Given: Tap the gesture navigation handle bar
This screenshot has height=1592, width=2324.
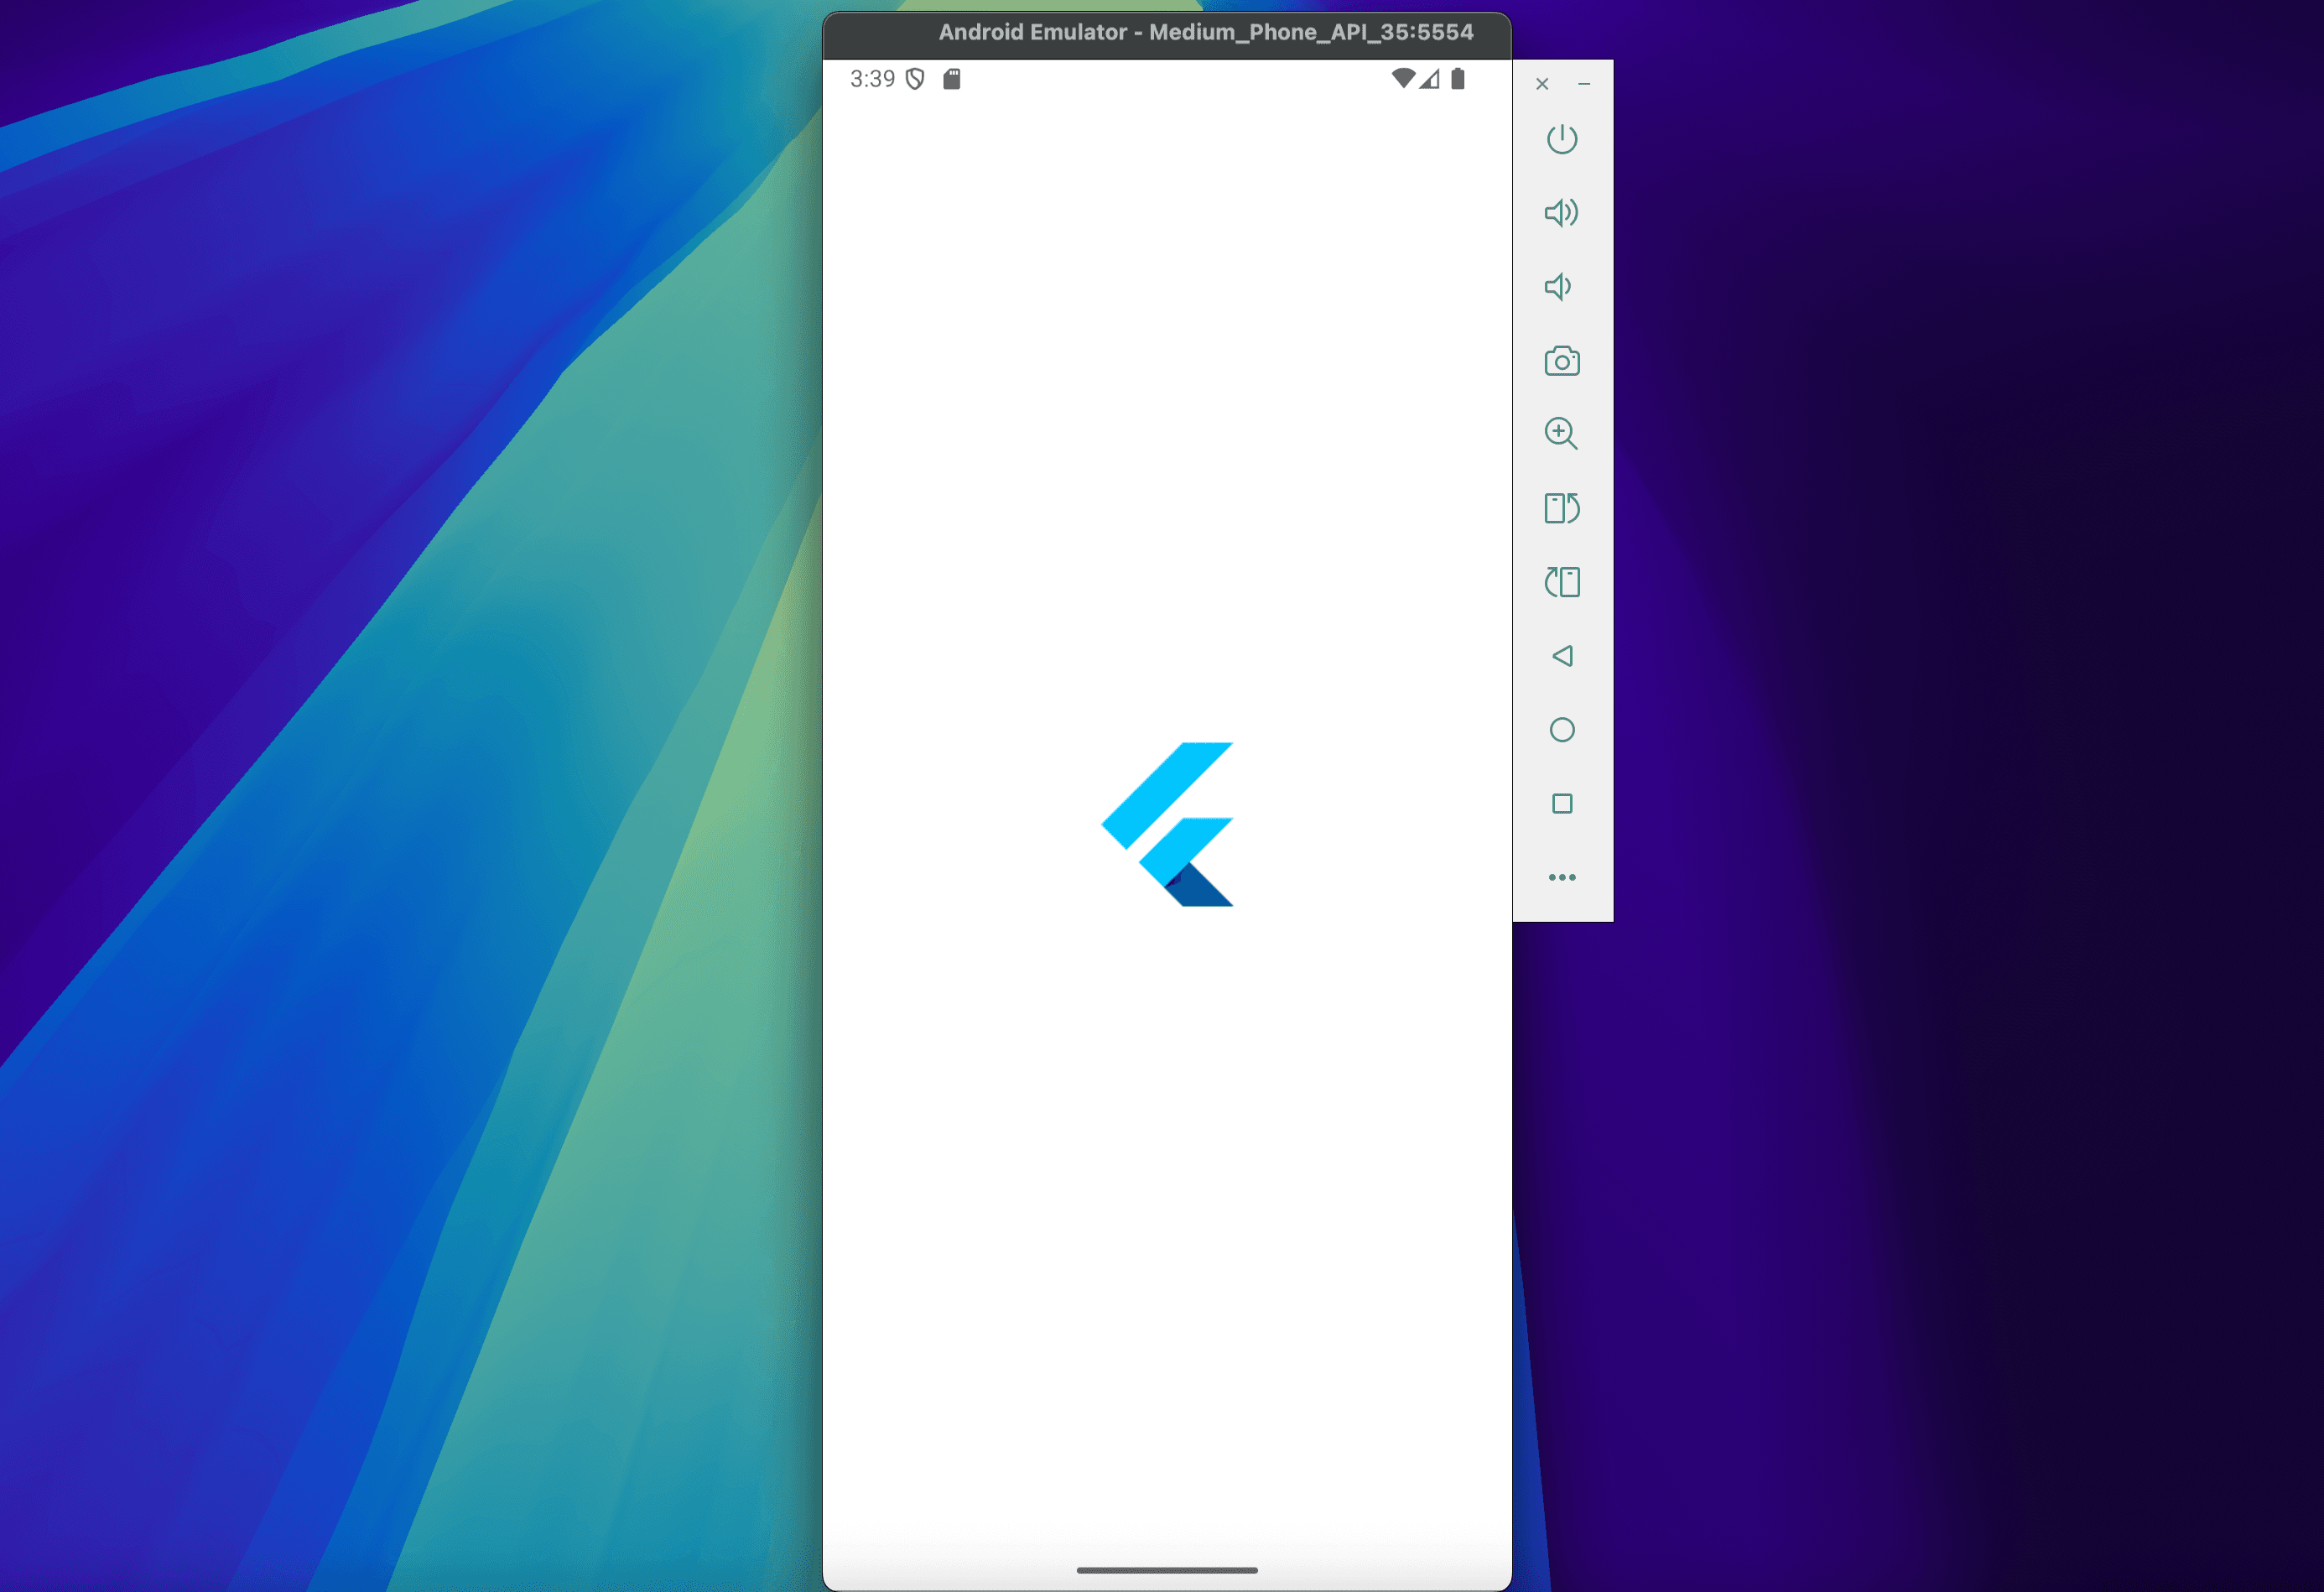Looking at the screenshot, I should click(x=1167, y=1570).
